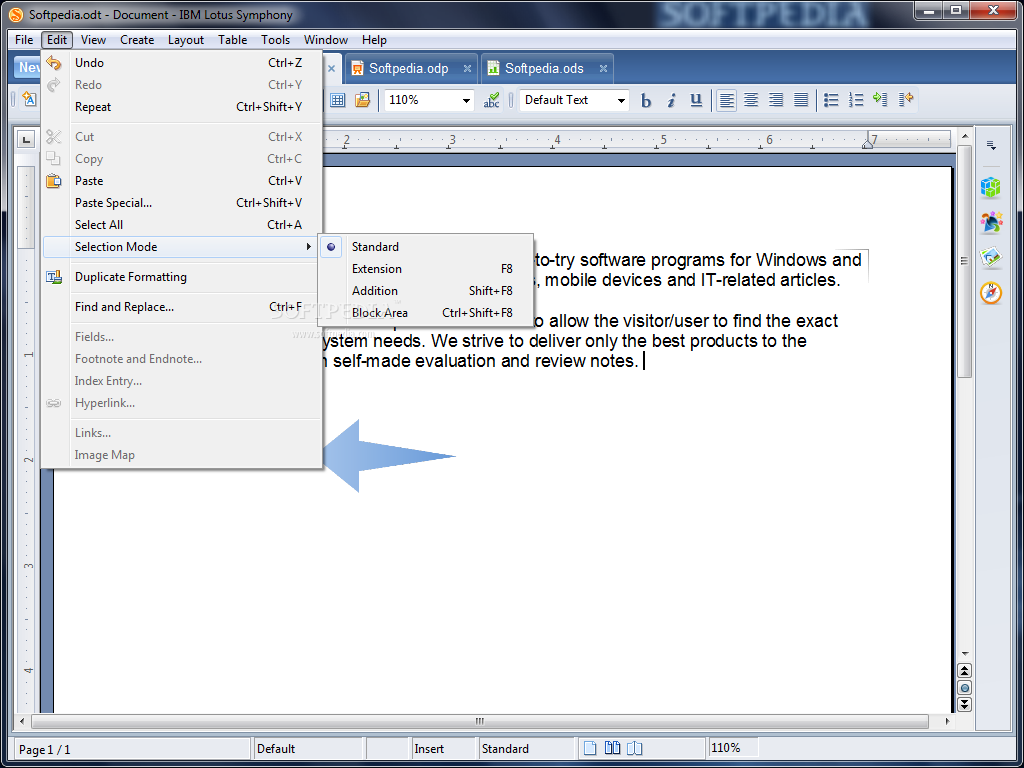Toggle numbered list

[x=856, y=100]
